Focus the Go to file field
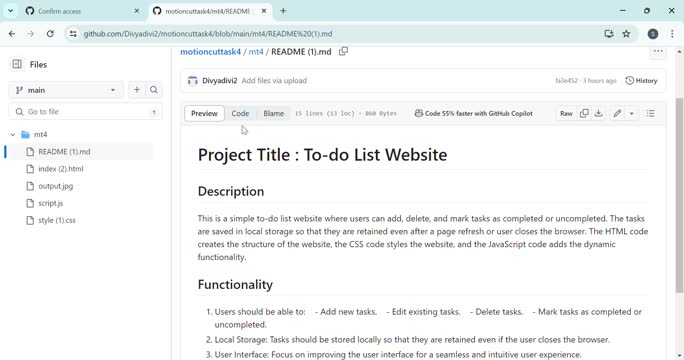This screenshot has width=684, height=360. click(86, 112)
